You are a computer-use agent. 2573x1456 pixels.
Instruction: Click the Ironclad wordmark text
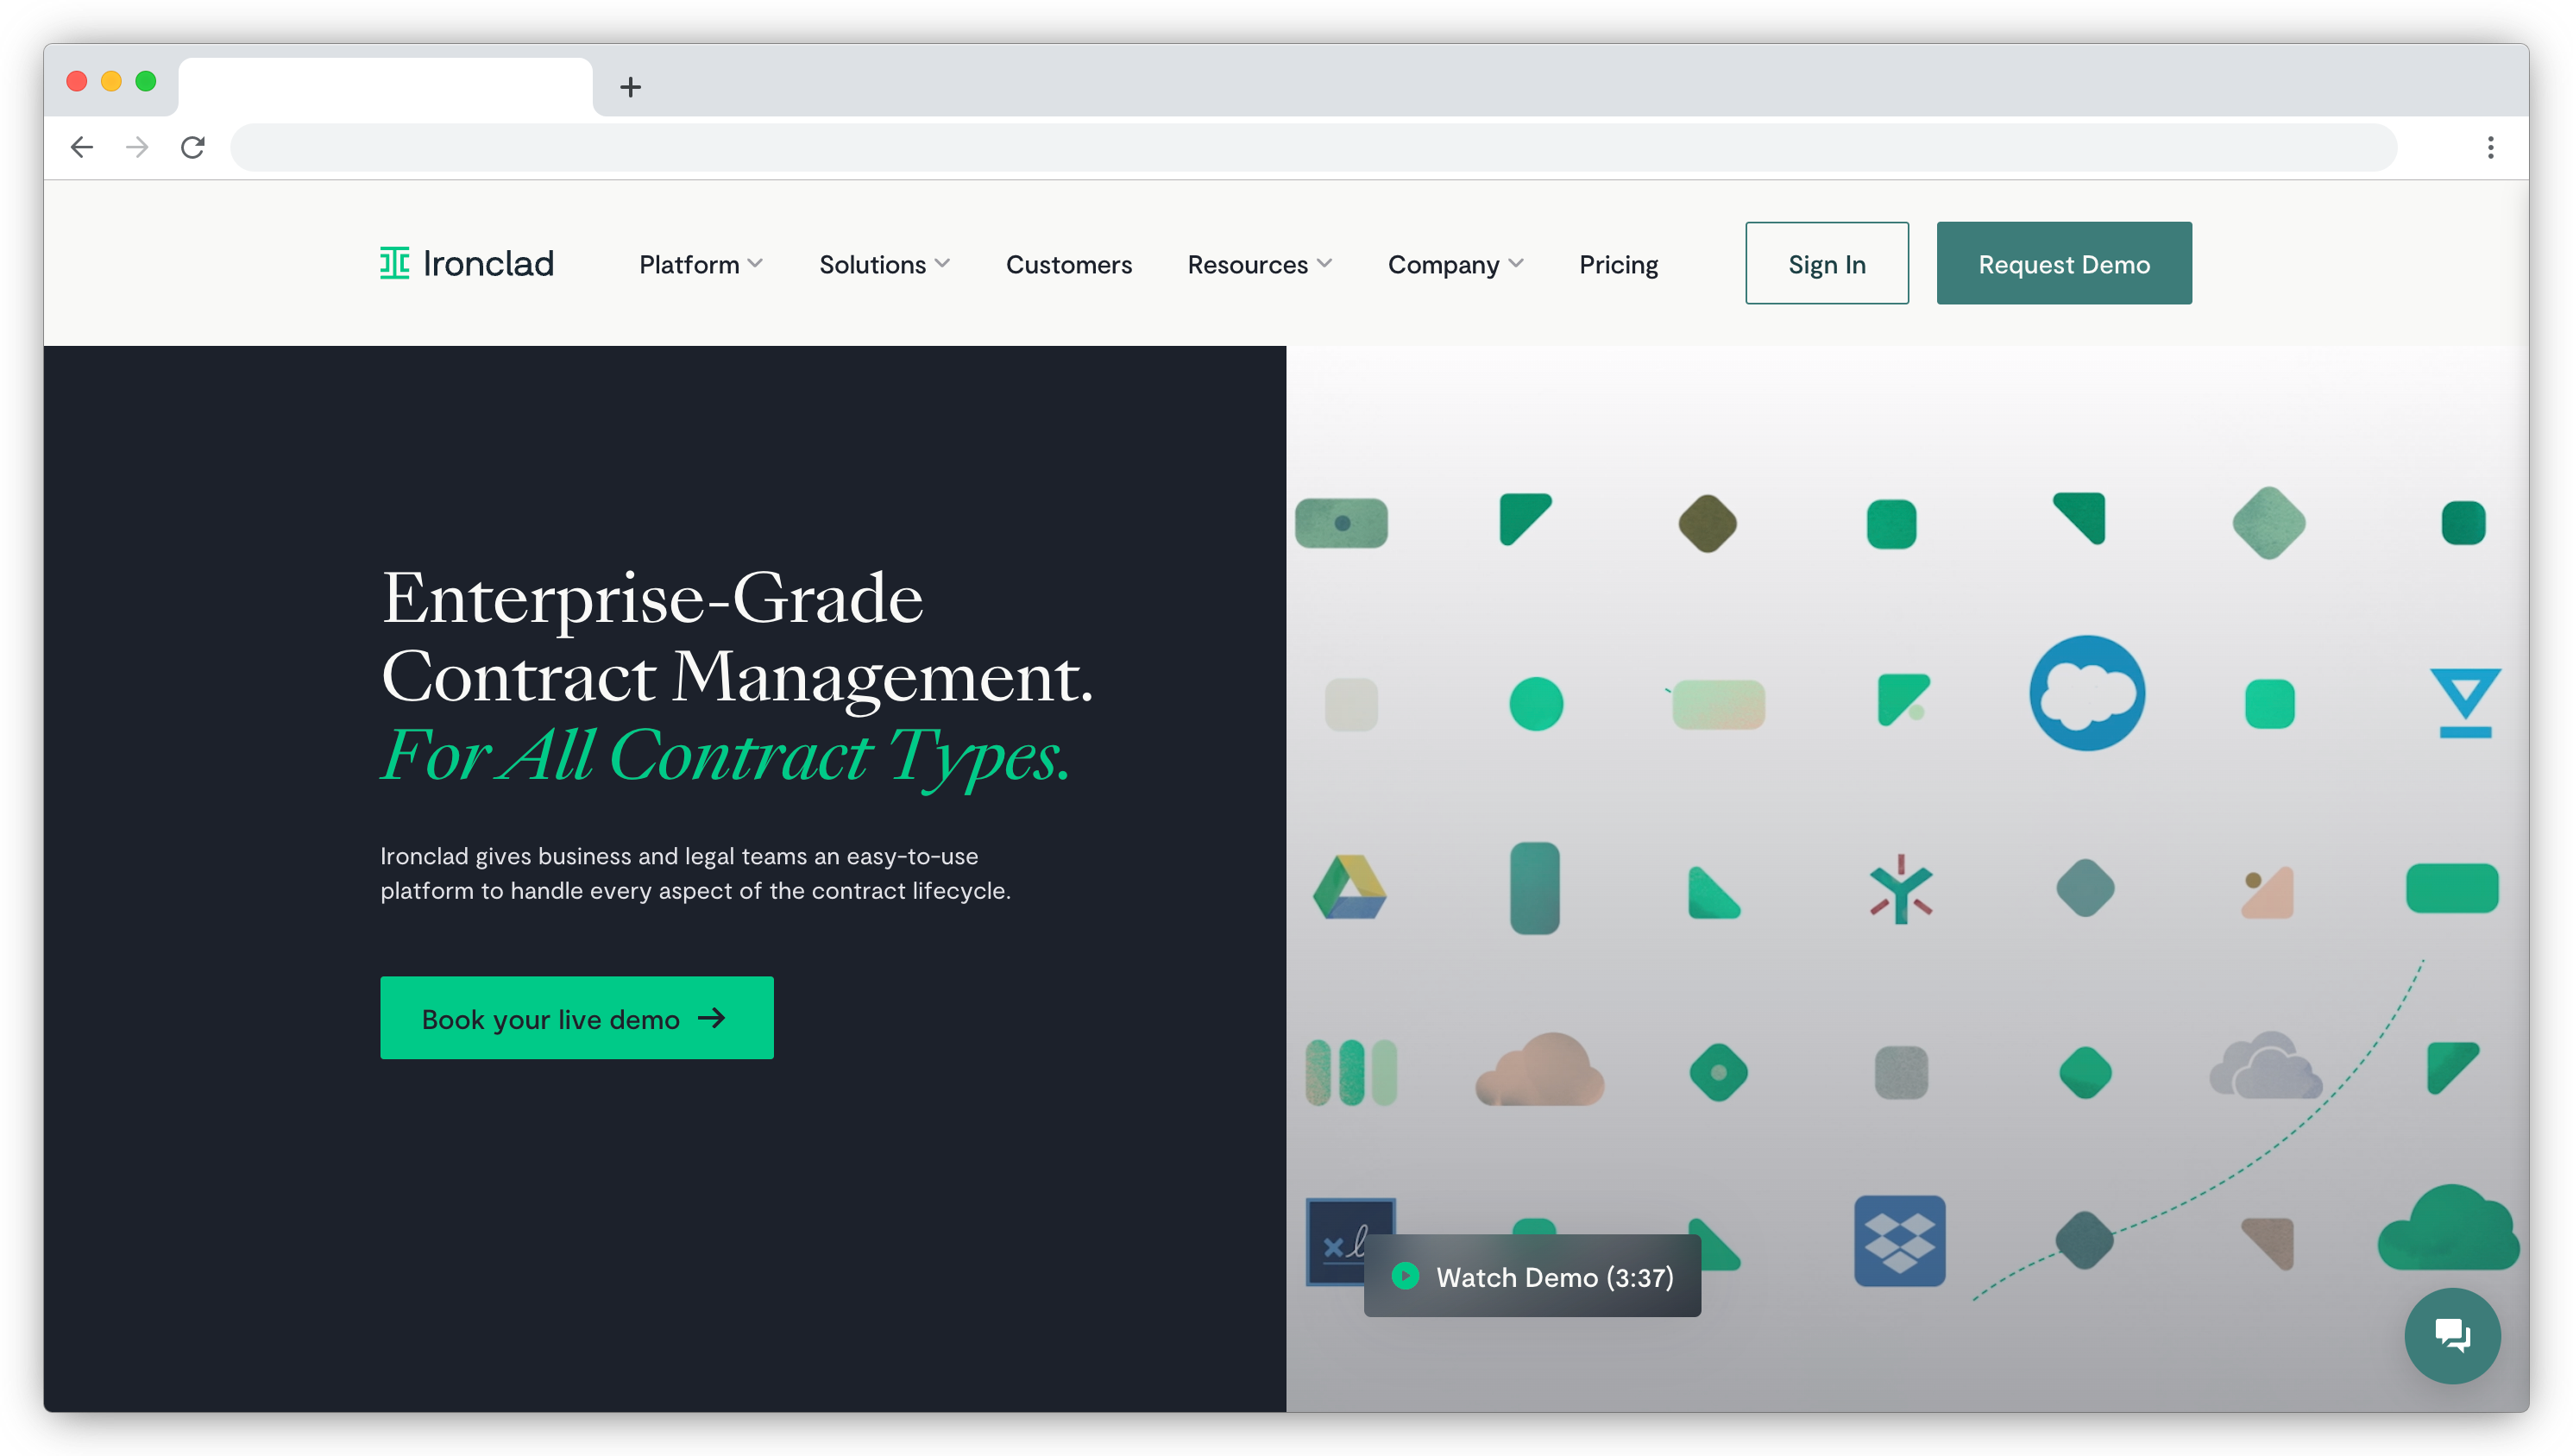click(x=488, y=263)
